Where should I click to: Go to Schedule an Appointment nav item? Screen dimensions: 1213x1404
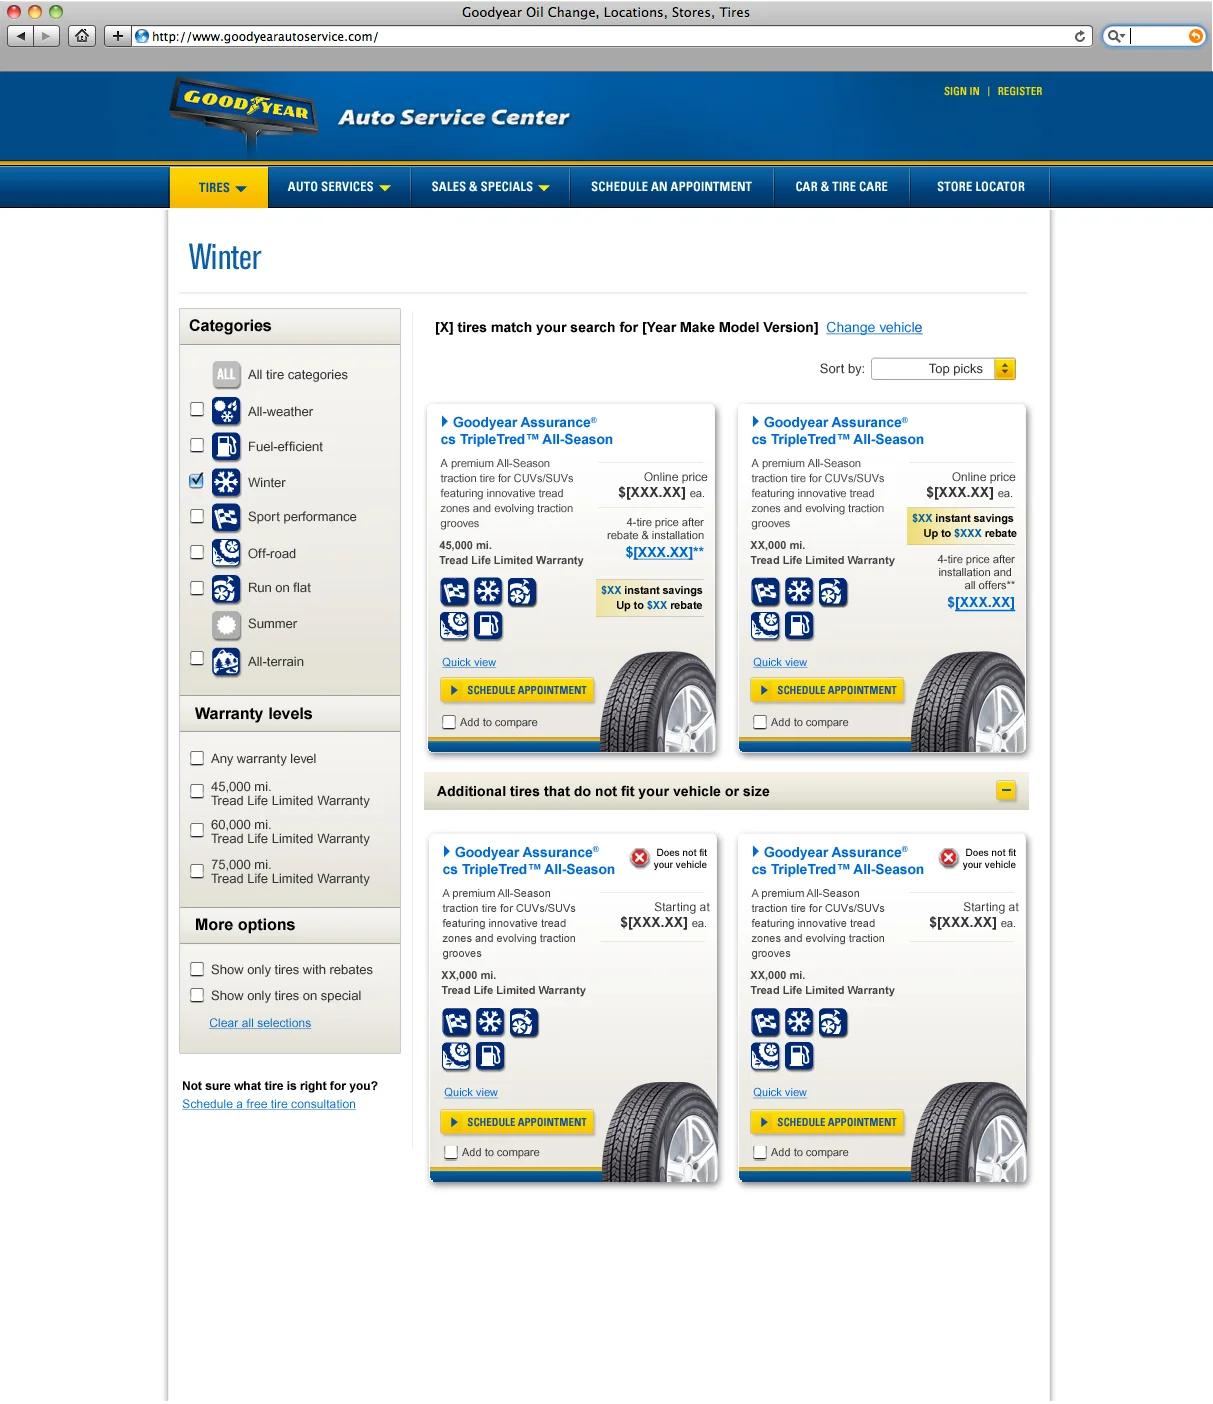pos(671,187)
